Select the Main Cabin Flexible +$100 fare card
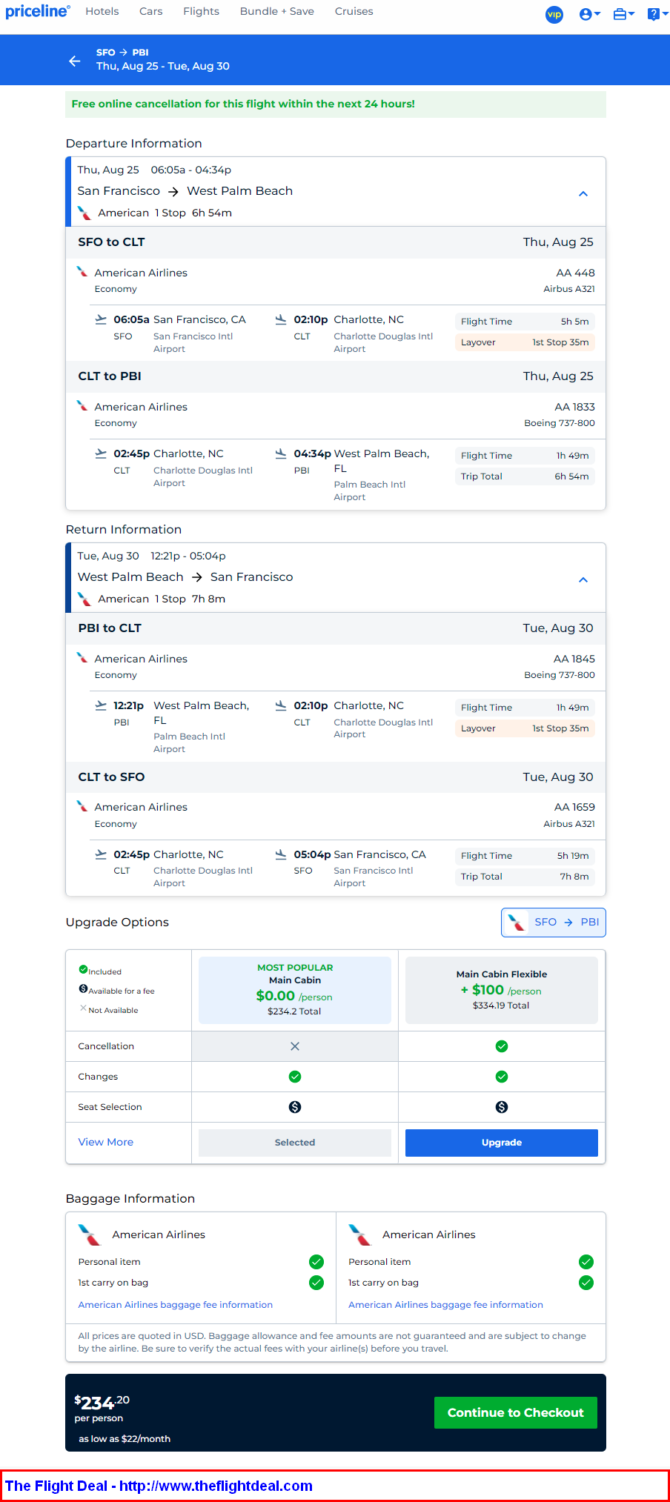Screen dimensions: 670x1502 (x=501, y=990)
